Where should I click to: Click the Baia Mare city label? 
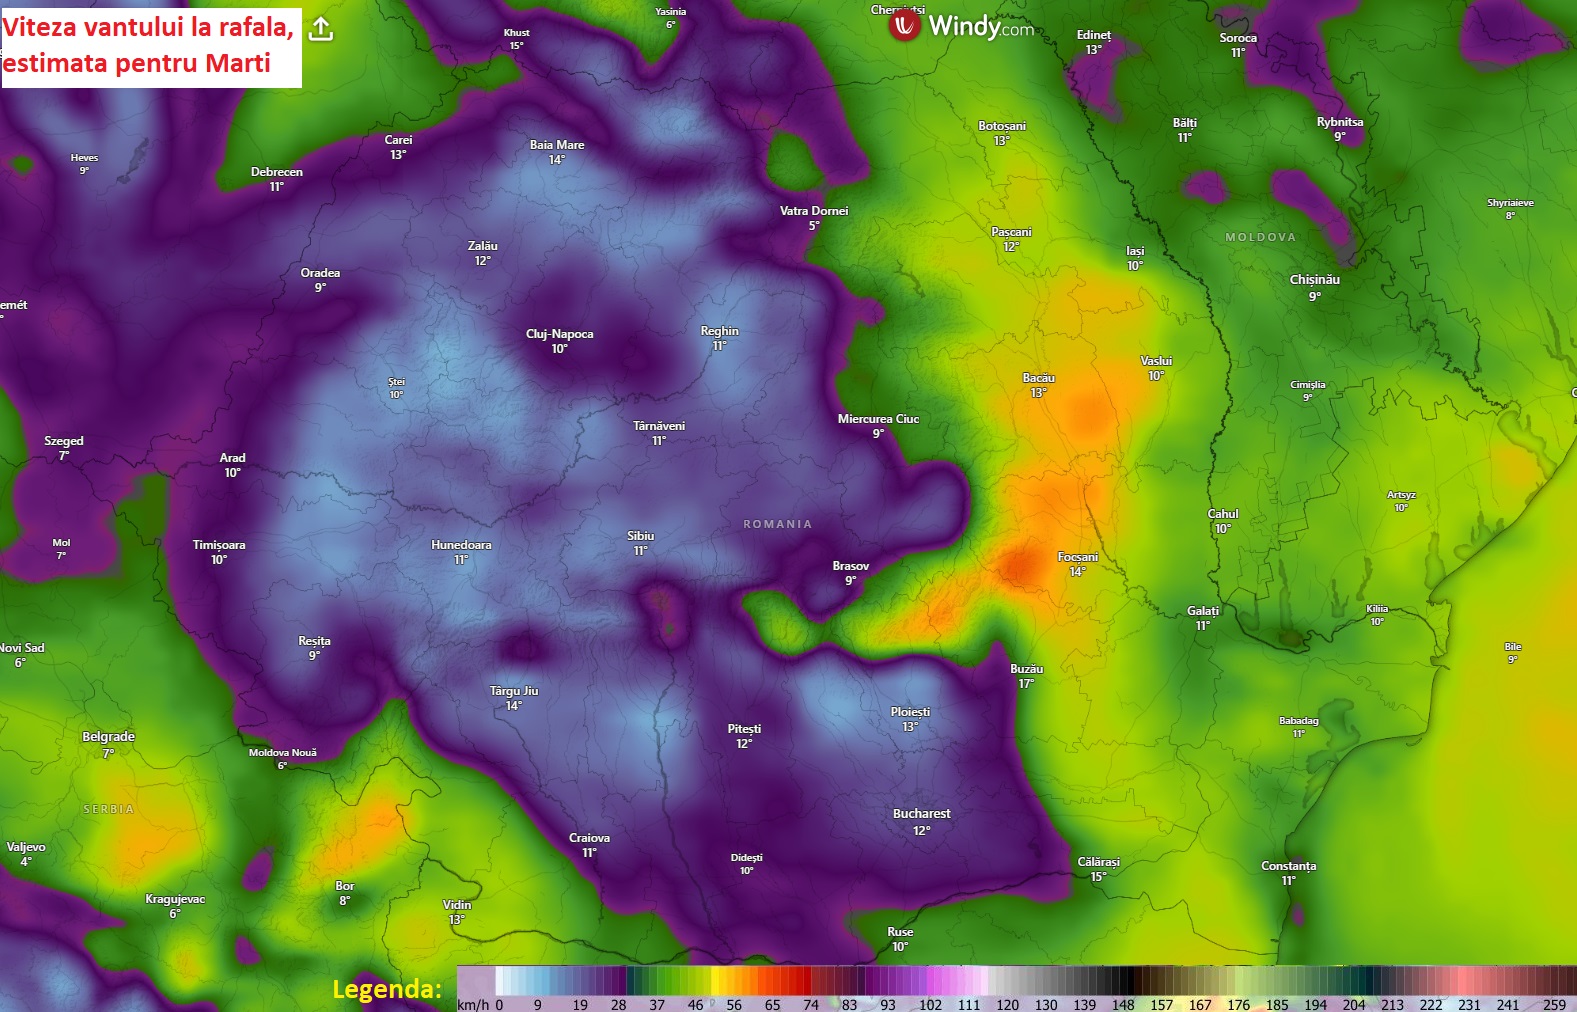click(x=557, y=145)
